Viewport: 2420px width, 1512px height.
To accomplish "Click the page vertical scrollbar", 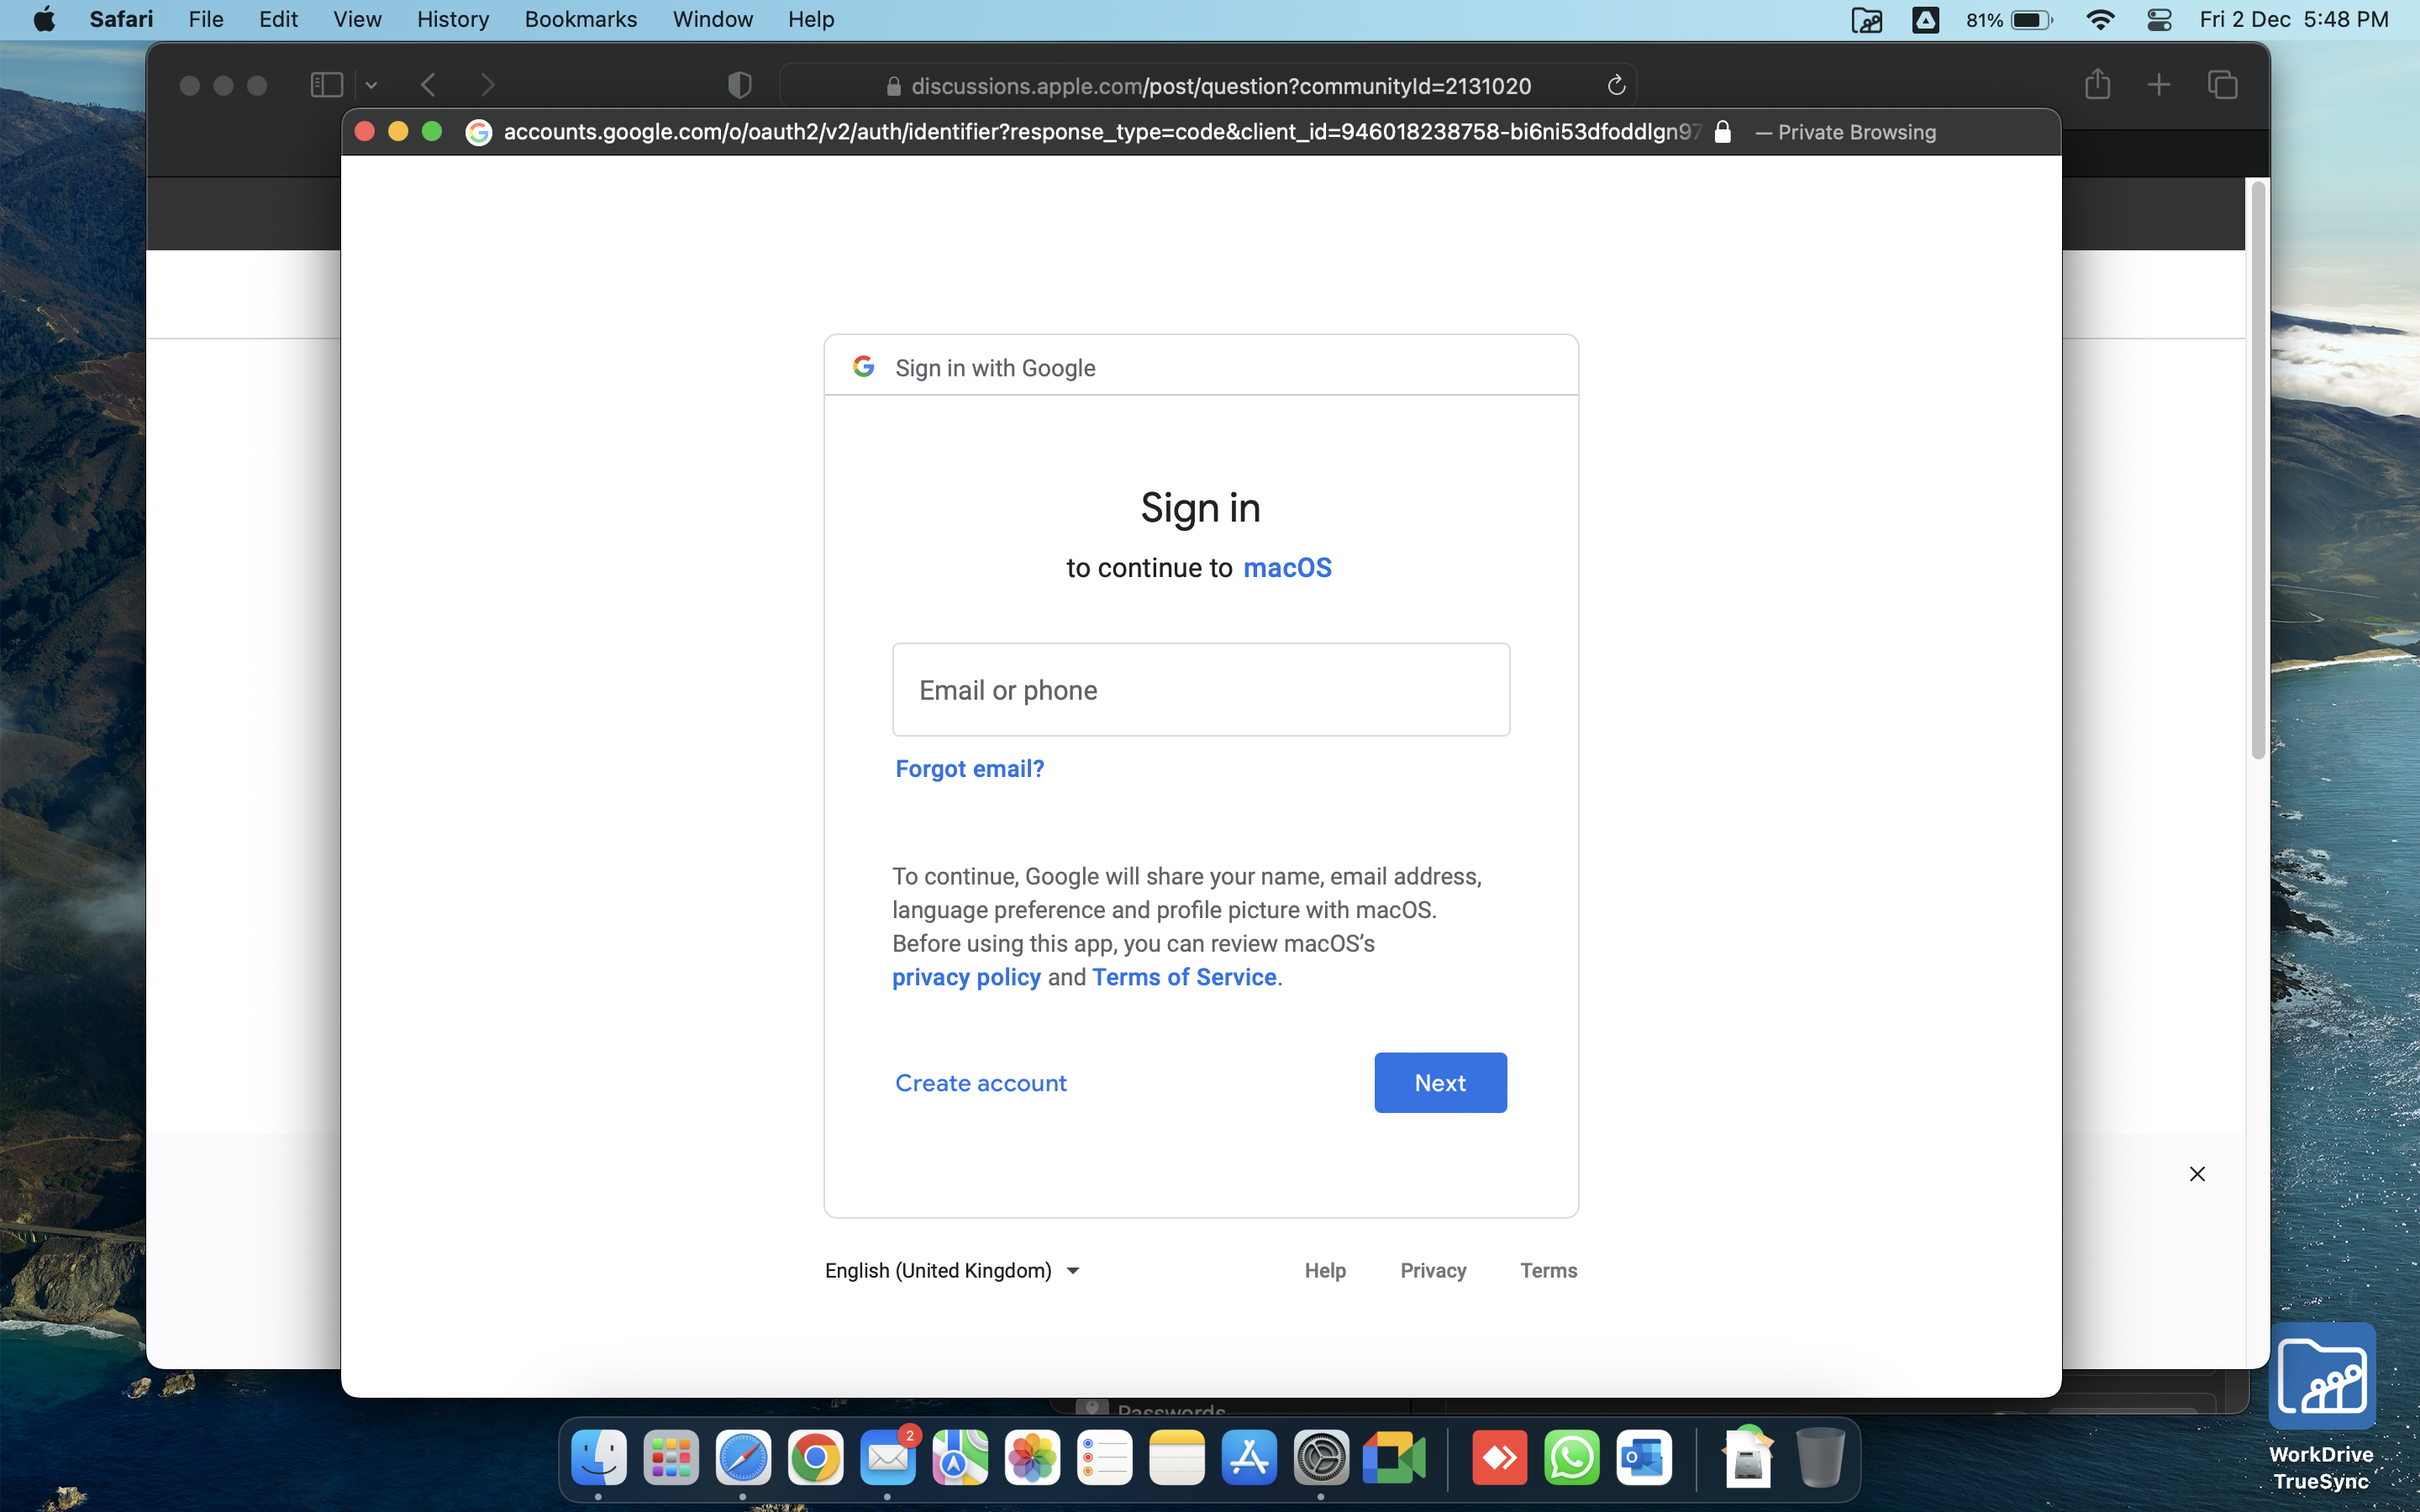I will click(x=2257, y=470).
